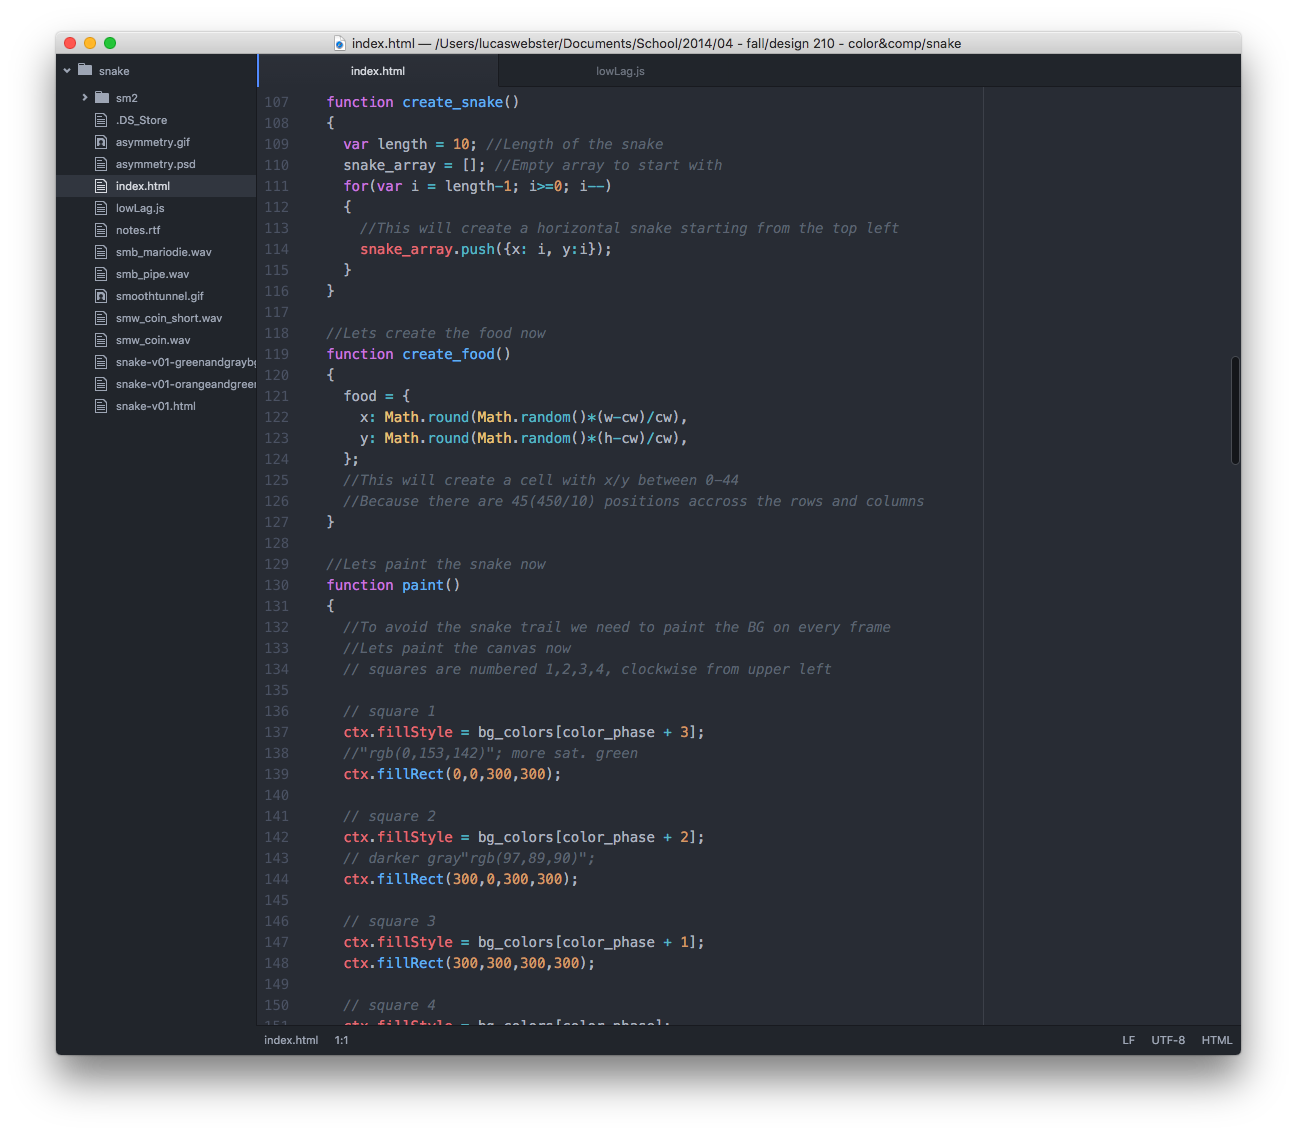1297x1135 pixels.
Task: Click the '// square 2' comment
Action: coord(390,816)
